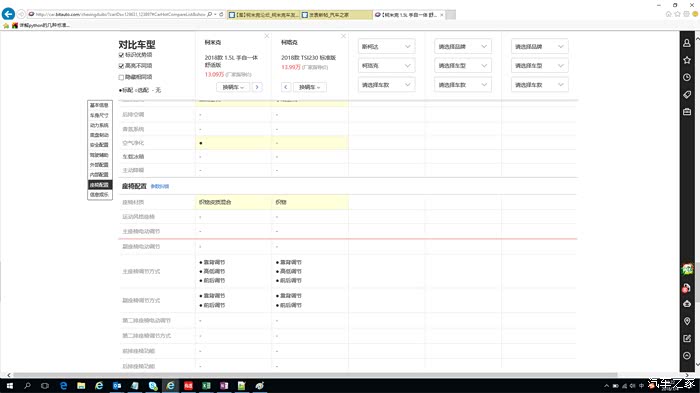The height and width of the screenshot is (393, 700).
Task: Open 请选择车型 dropdown in fifth column
Action: pyautogui.click(x=539, y=66)
